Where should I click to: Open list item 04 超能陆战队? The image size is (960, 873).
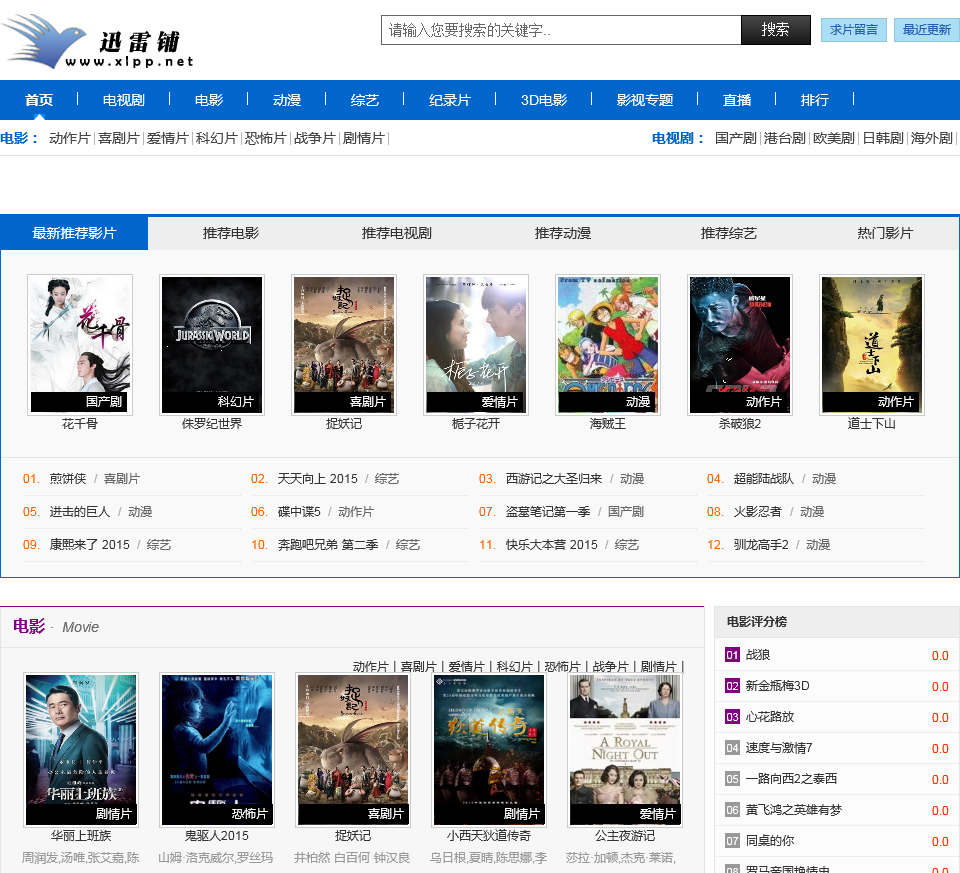[763, 479]
